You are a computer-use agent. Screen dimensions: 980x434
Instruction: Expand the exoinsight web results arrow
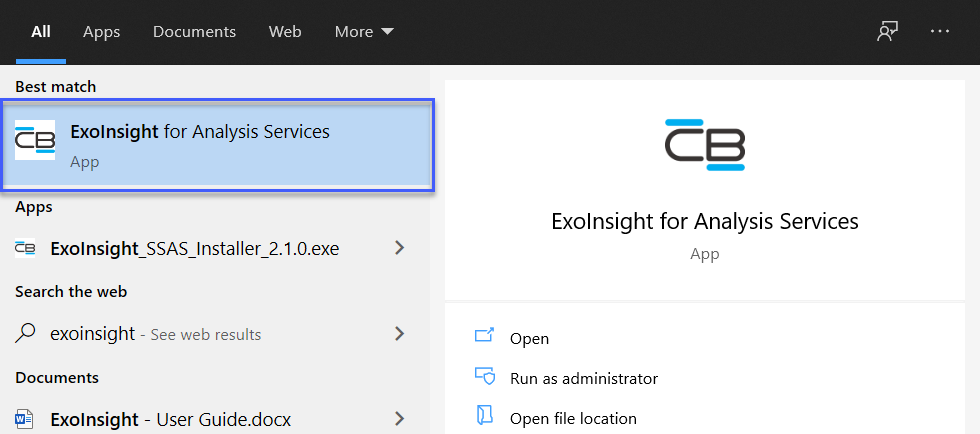tap(399, 333)
